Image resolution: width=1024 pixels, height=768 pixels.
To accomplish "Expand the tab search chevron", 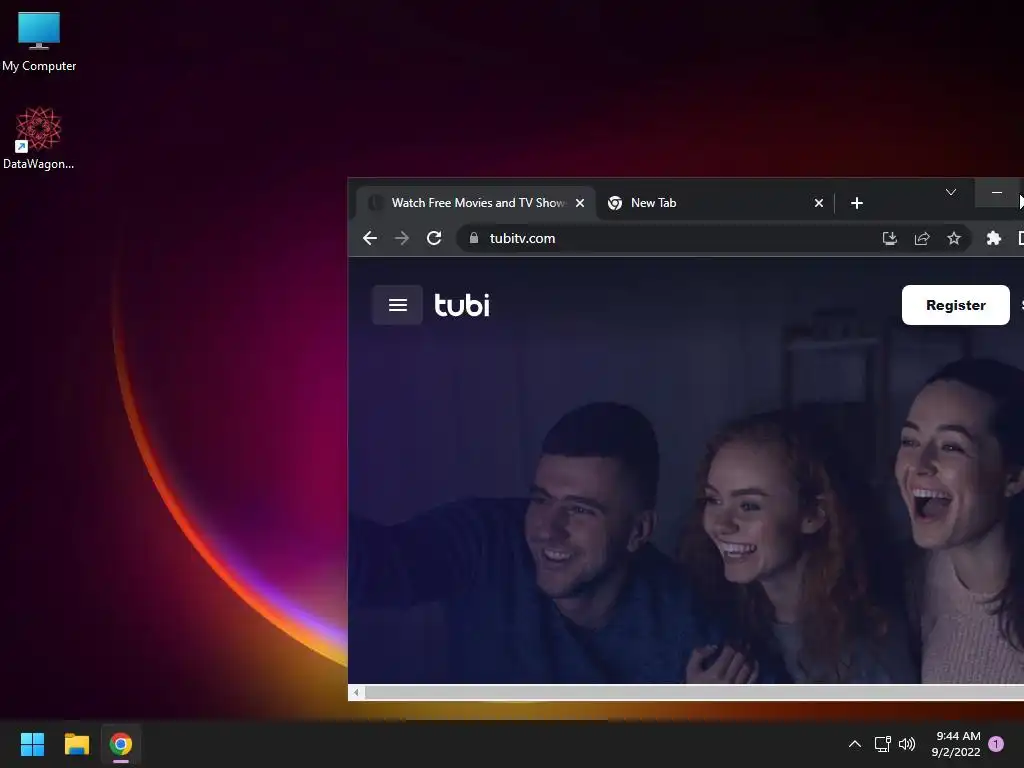I will pos(951,192).
